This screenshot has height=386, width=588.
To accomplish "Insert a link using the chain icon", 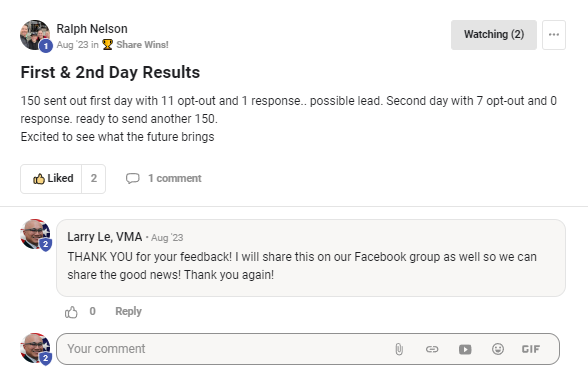I will 432,349.
